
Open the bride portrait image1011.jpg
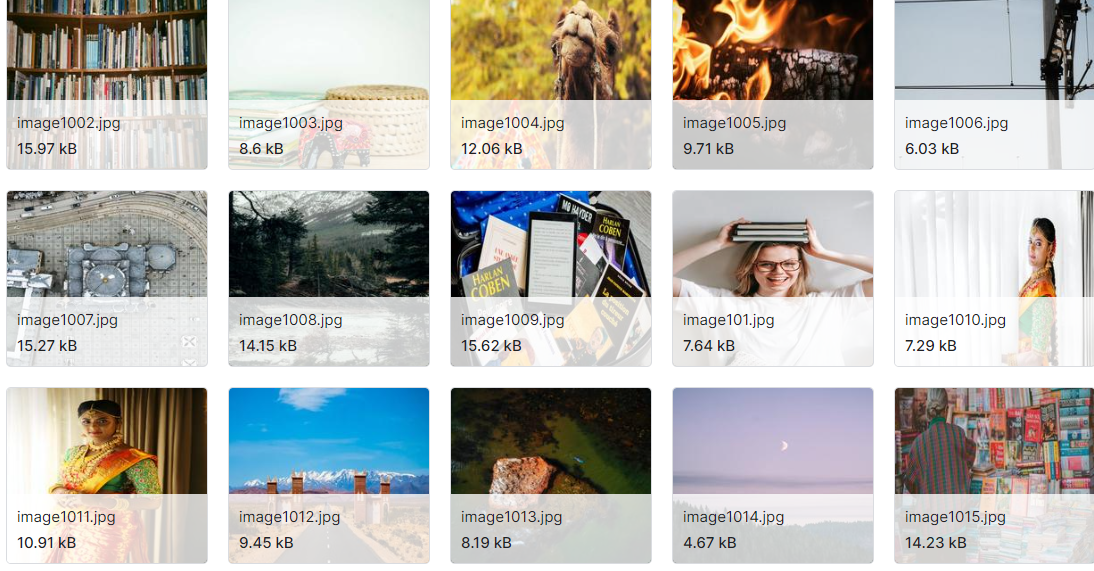point(107,475)
